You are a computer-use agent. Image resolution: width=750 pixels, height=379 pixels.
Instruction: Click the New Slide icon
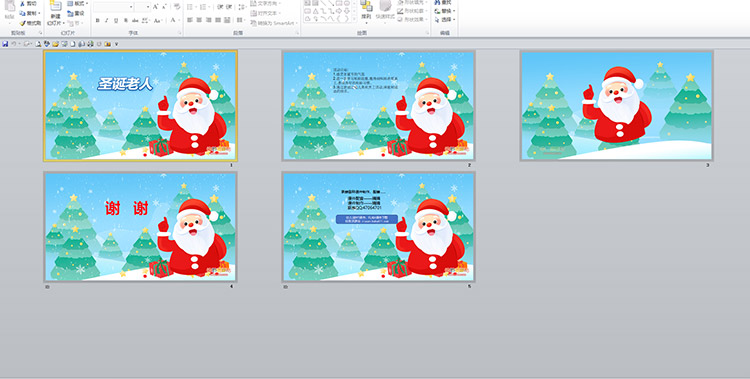[55, 6]
